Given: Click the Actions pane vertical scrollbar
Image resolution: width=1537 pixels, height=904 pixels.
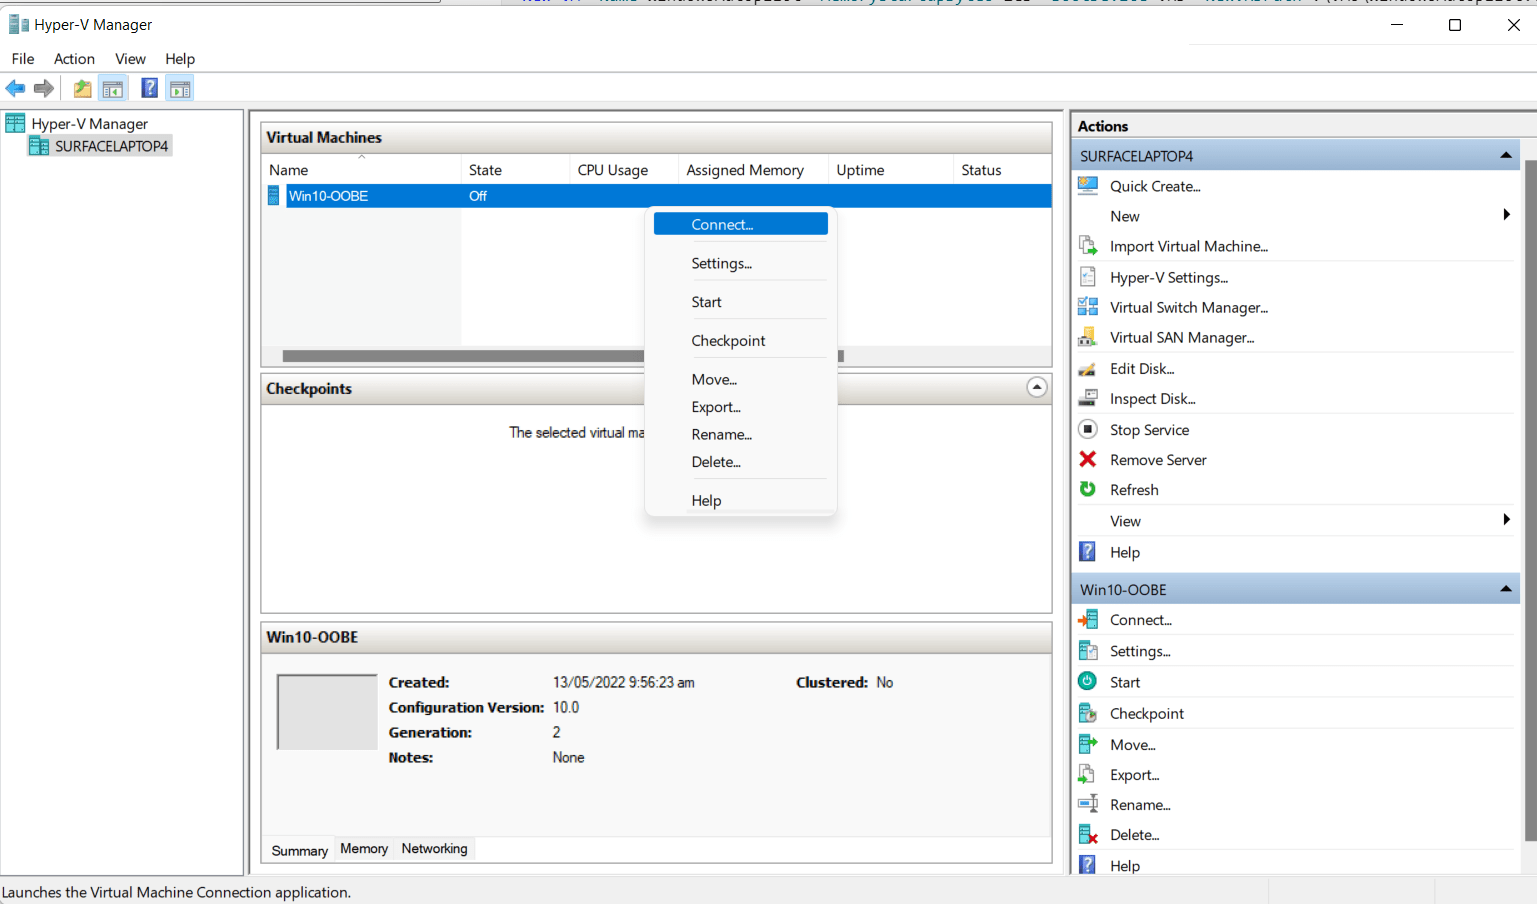Looking at the screenshot, I should click(1529, 500).
